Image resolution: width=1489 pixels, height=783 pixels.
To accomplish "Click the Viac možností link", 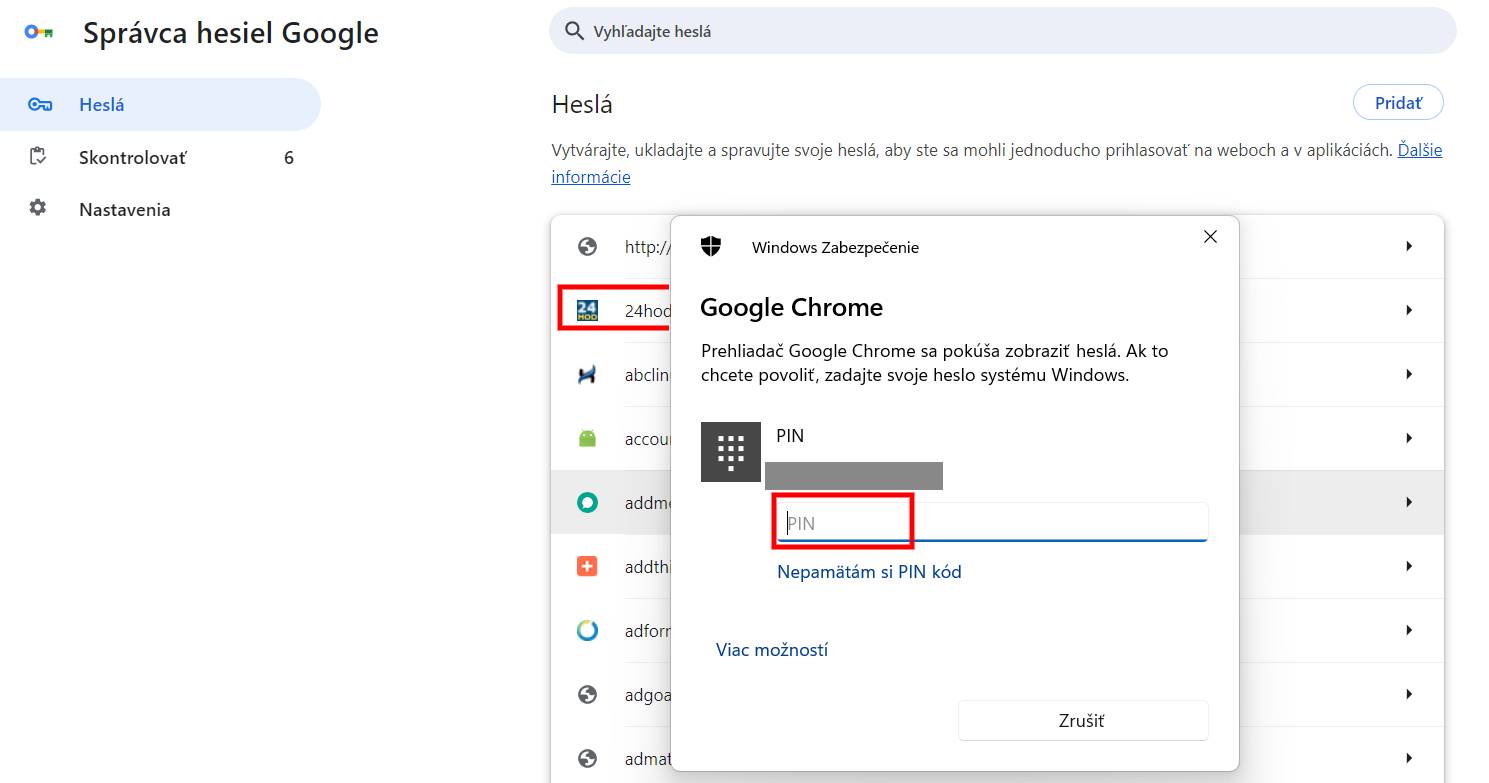I will [772, 650].
